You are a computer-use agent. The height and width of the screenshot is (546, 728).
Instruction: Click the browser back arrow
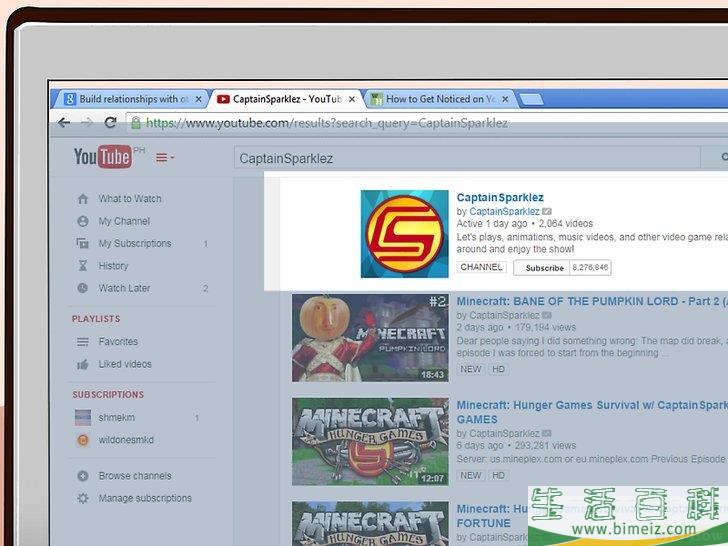[x=64, y=123]
